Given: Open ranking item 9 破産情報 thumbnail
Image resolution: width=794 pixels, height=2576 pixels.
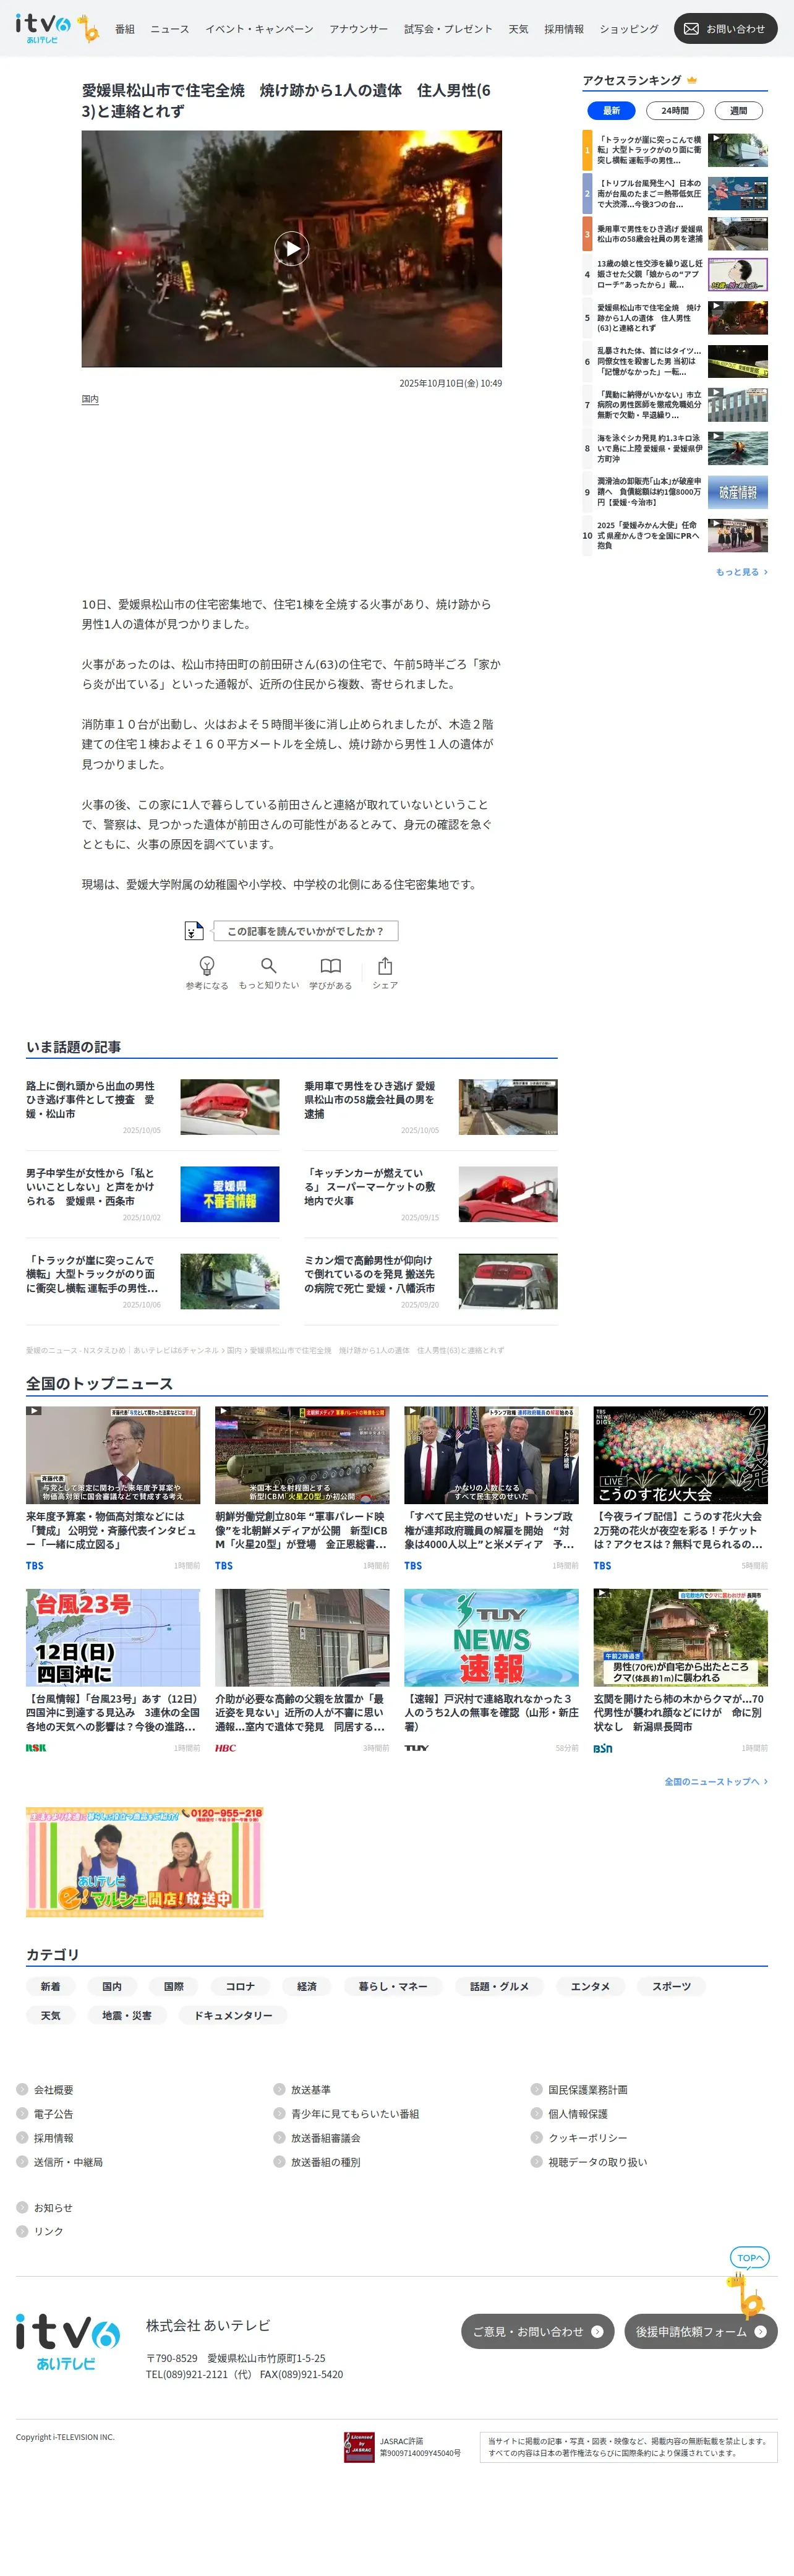Looking at the screenshot, I should [738, 492].
